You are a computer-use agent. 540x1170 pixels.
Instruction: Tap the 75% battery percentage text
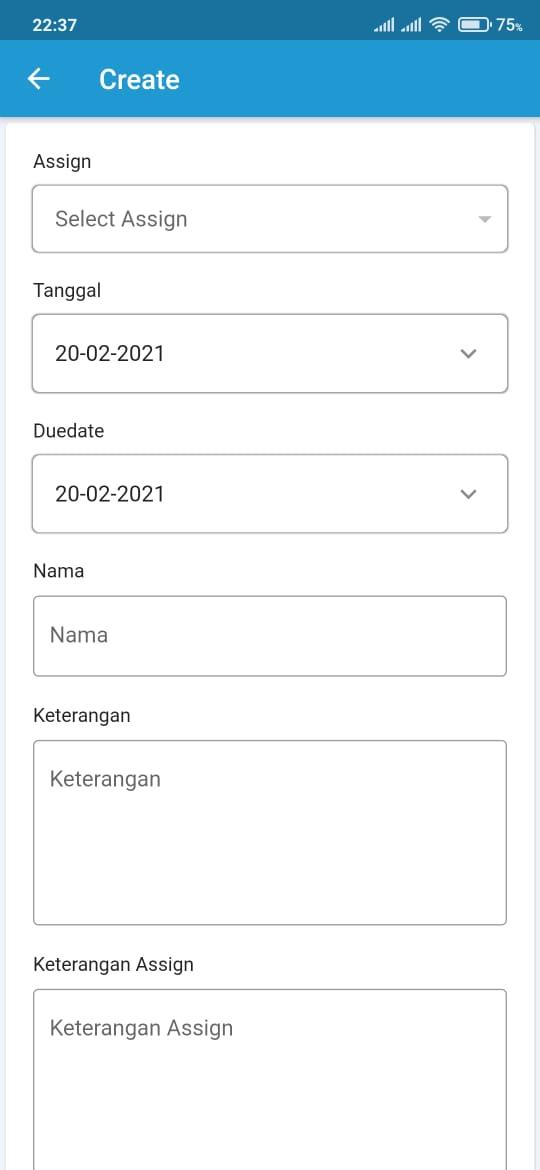tap(509, 25)
